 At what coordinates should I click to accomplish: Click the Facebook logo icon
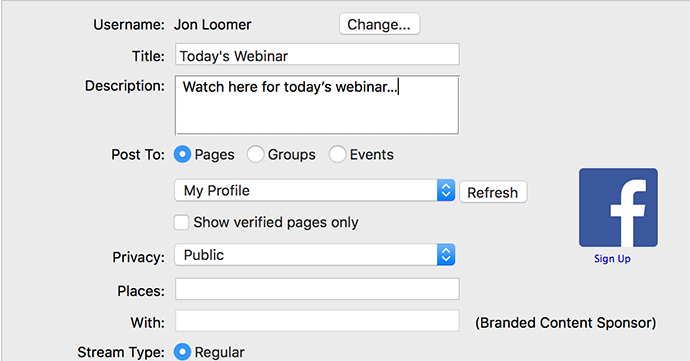(618, 207)
